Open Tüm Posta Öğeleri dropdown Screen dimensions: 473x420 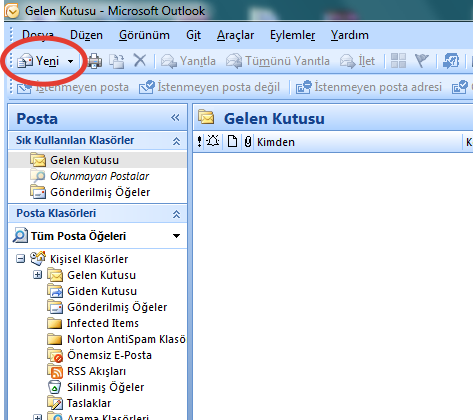176,236
